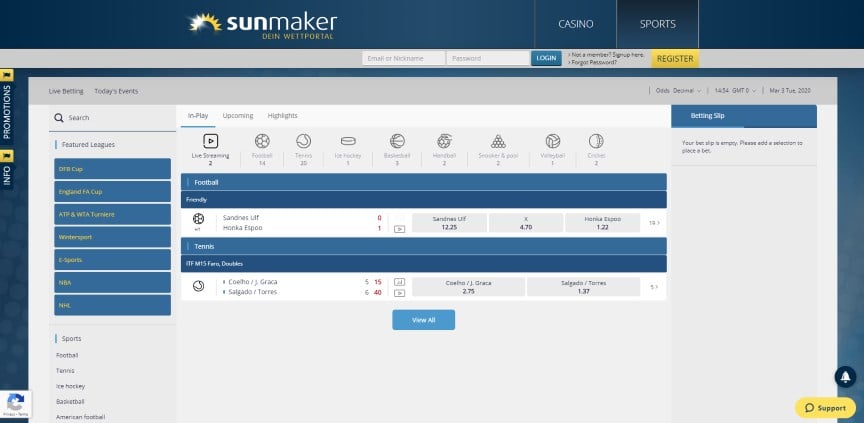Choose the Tennis ball icon filter
Viewport: 864px width, 423px height.
[x=303, y=142]
